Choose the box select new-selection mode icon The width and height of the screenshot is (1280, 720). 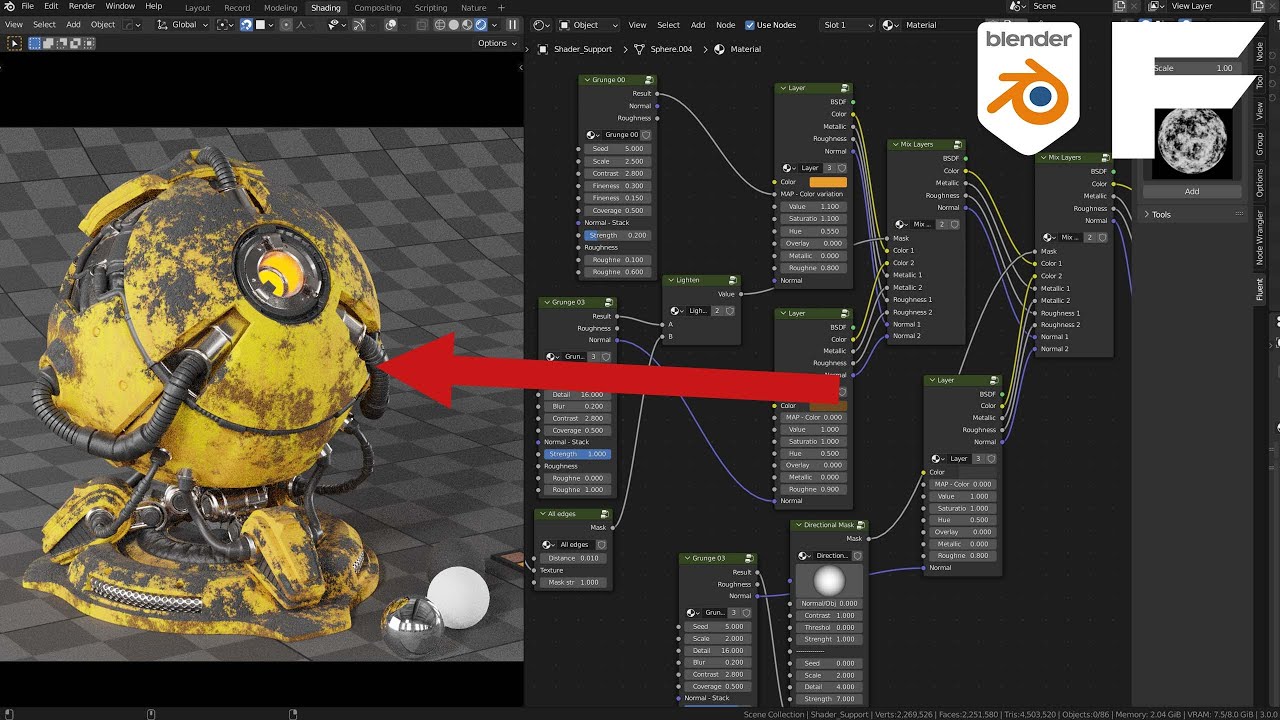tap(36, 43)
